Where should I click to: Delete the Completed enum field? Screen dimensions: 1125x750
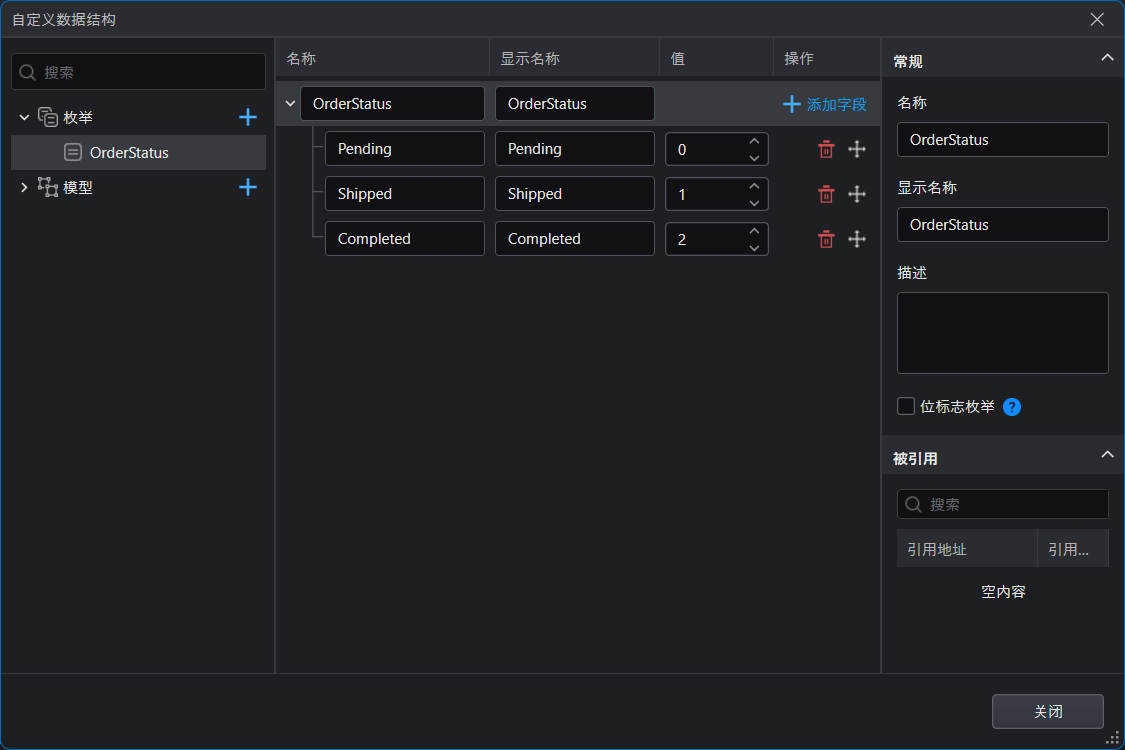click(826, 239)
